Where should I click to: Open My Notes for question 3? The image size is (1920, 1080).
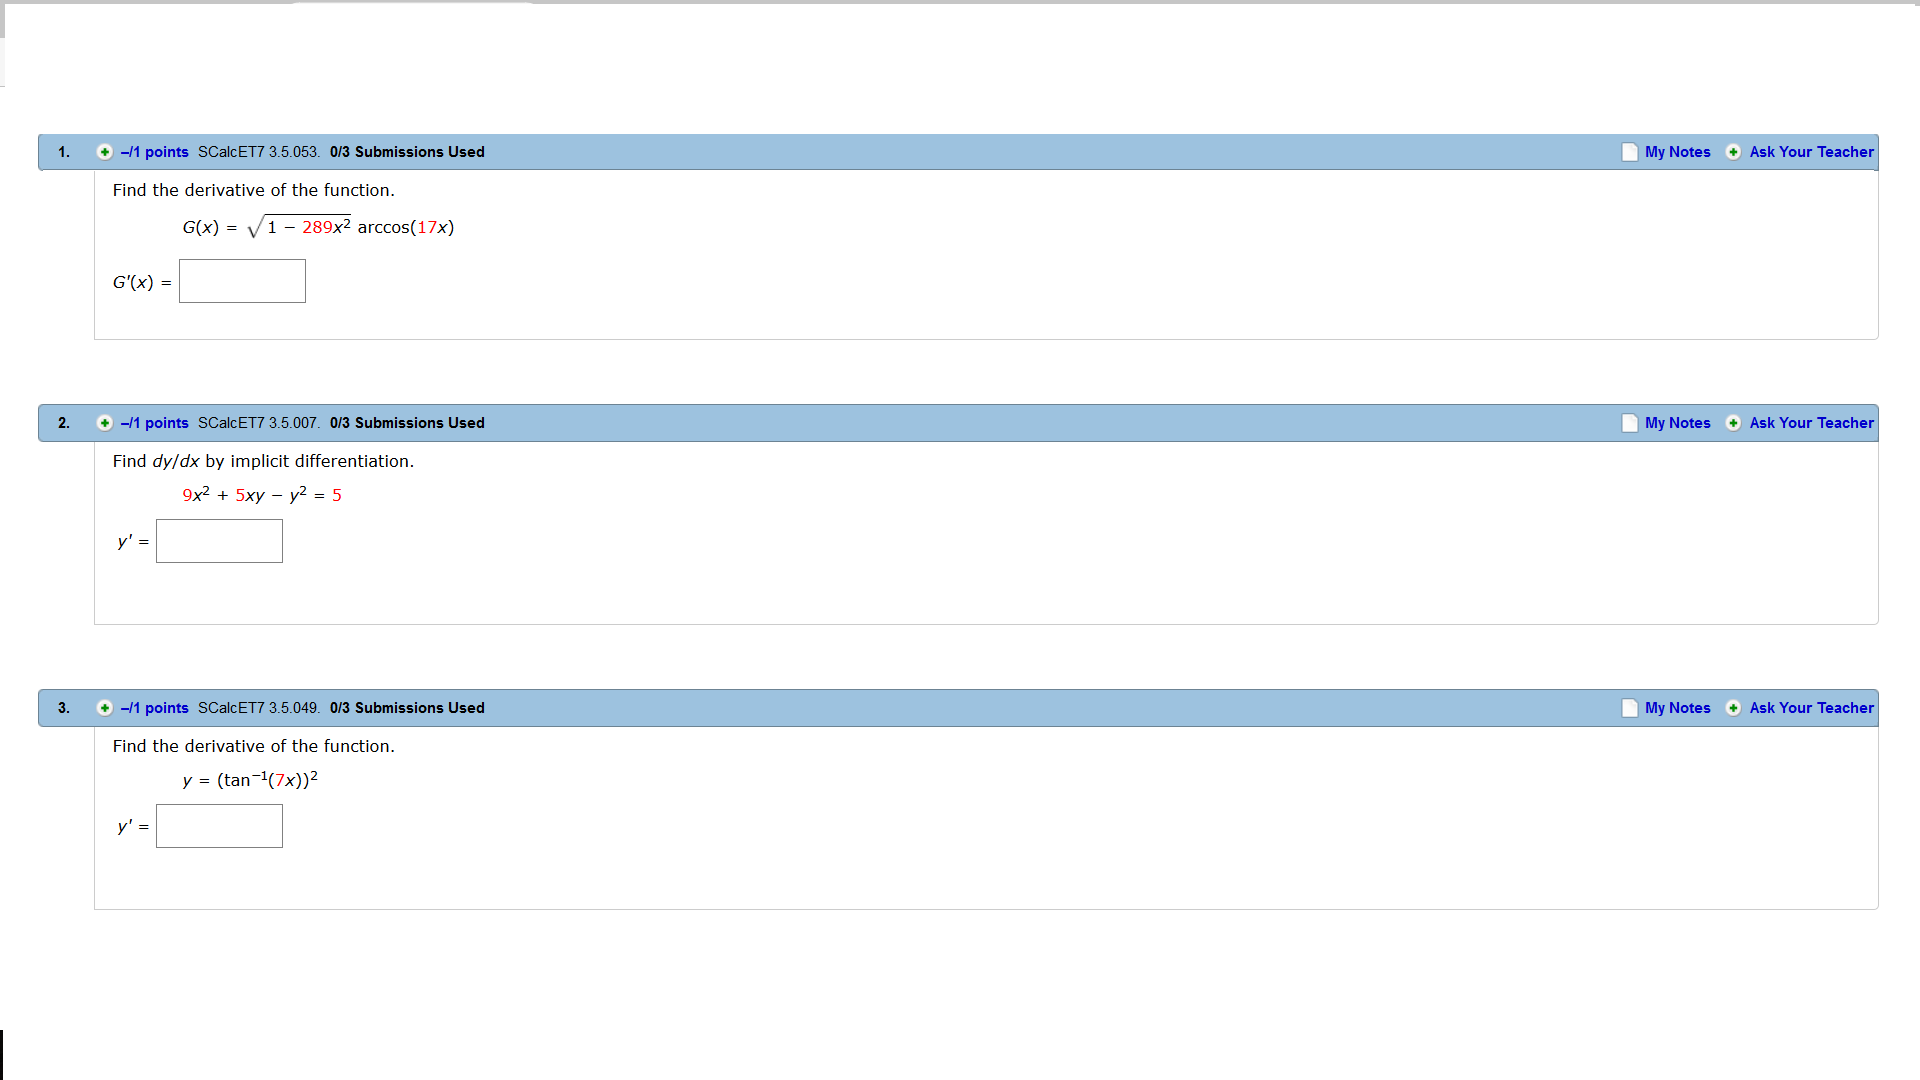click(1677, 708)
